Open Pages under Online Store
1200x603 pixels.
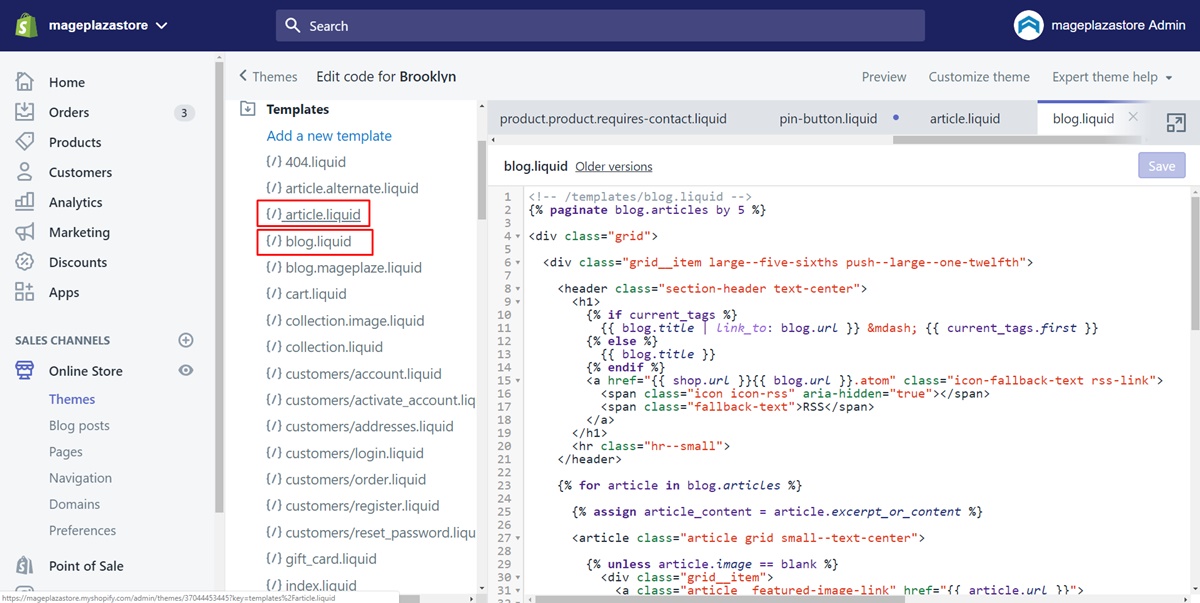pyautogui.click(x=66, y=451)
